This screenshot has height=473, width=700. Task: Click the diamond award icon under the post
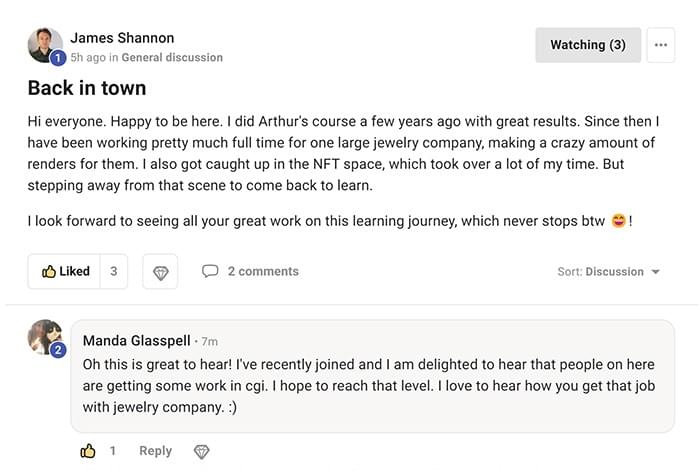point(160,272)
